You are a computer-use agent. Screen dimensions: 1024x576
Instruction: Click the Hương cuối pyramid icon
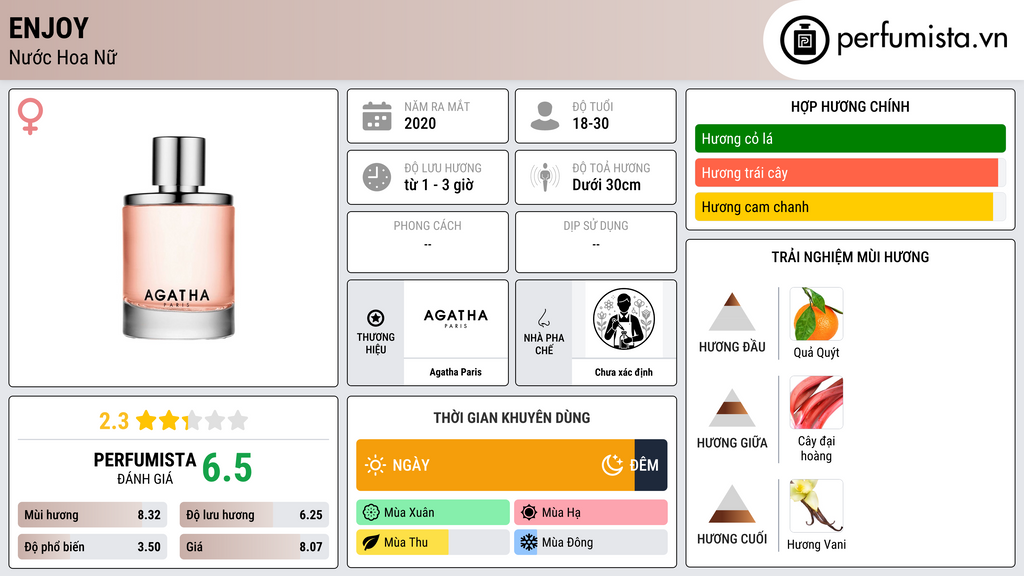(732, 504)
